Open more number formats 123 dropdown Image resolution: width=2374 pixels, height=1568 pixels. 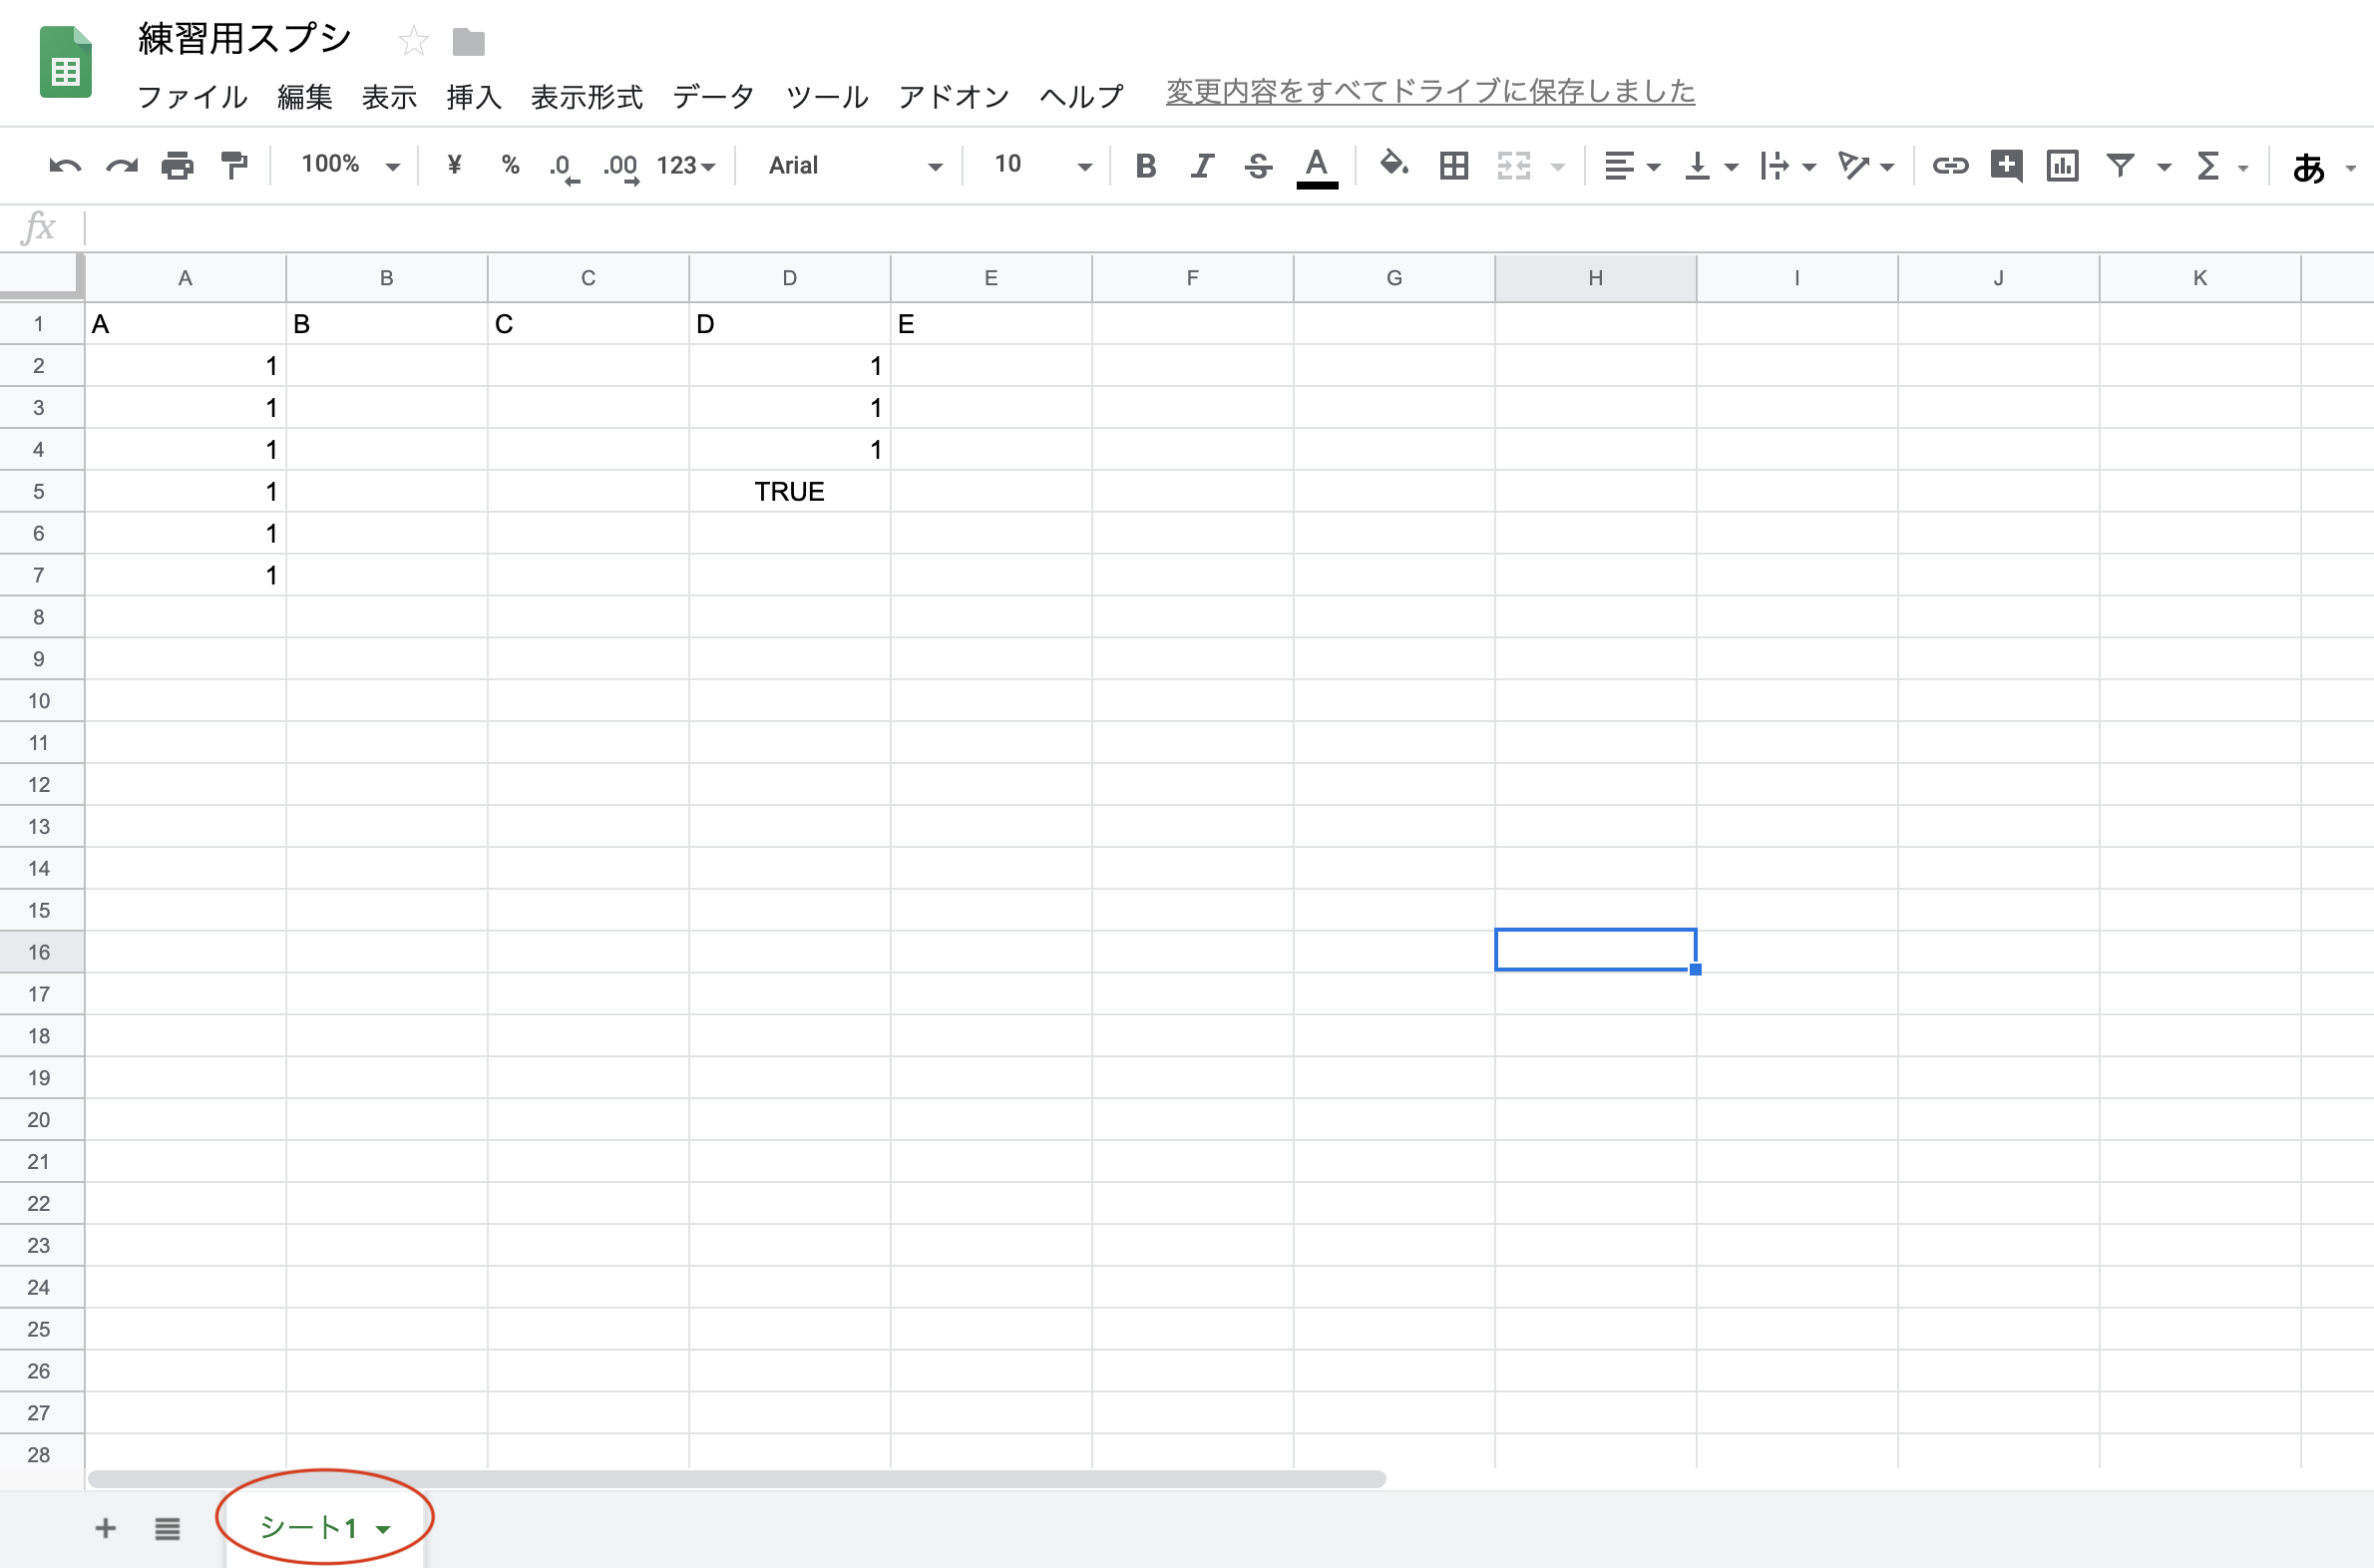coord(686,166)
